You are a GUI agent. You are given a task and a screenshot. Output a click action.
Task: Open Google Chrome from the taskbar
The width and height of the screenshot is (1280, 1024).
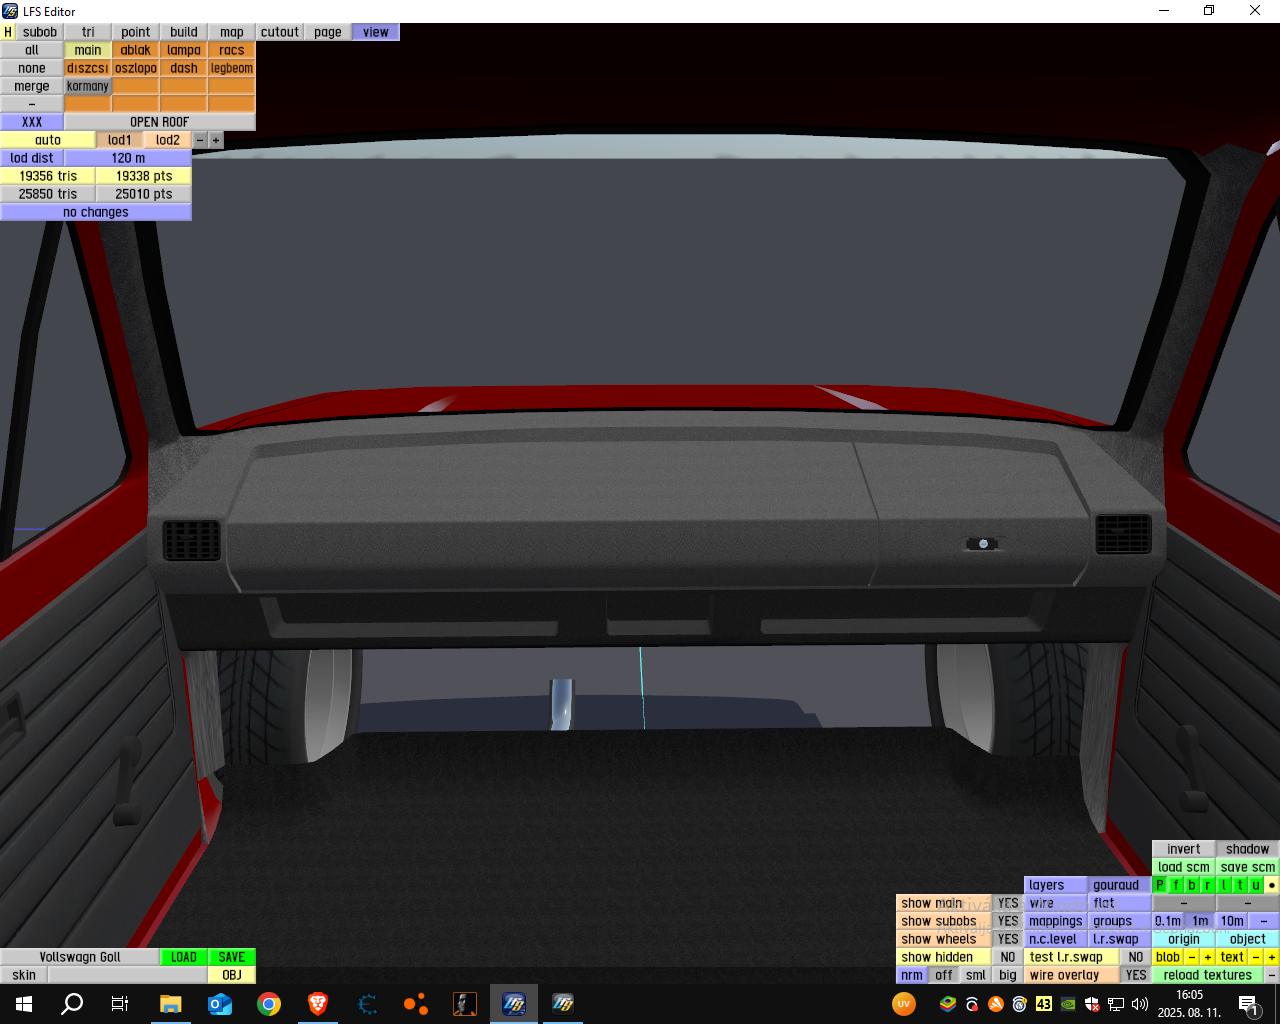[269, 1004]
